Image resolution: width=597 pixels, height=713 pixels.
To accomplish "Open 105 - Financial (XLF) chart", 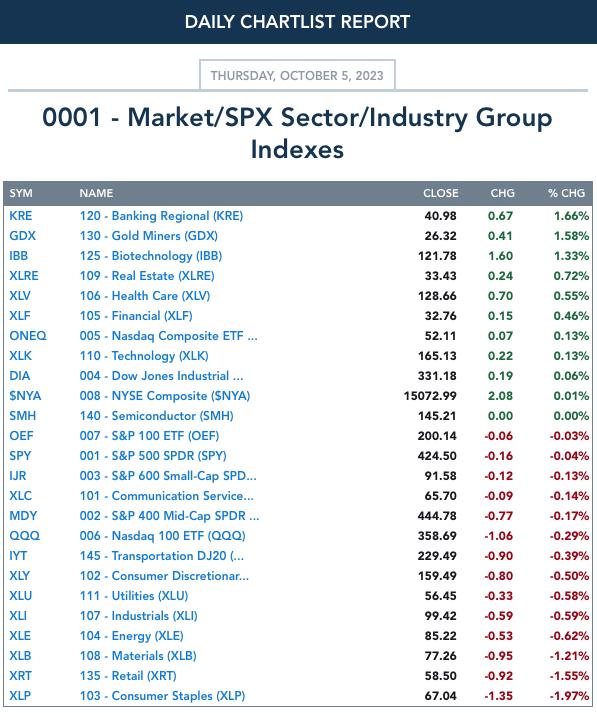I will click(x=136, y=316).
